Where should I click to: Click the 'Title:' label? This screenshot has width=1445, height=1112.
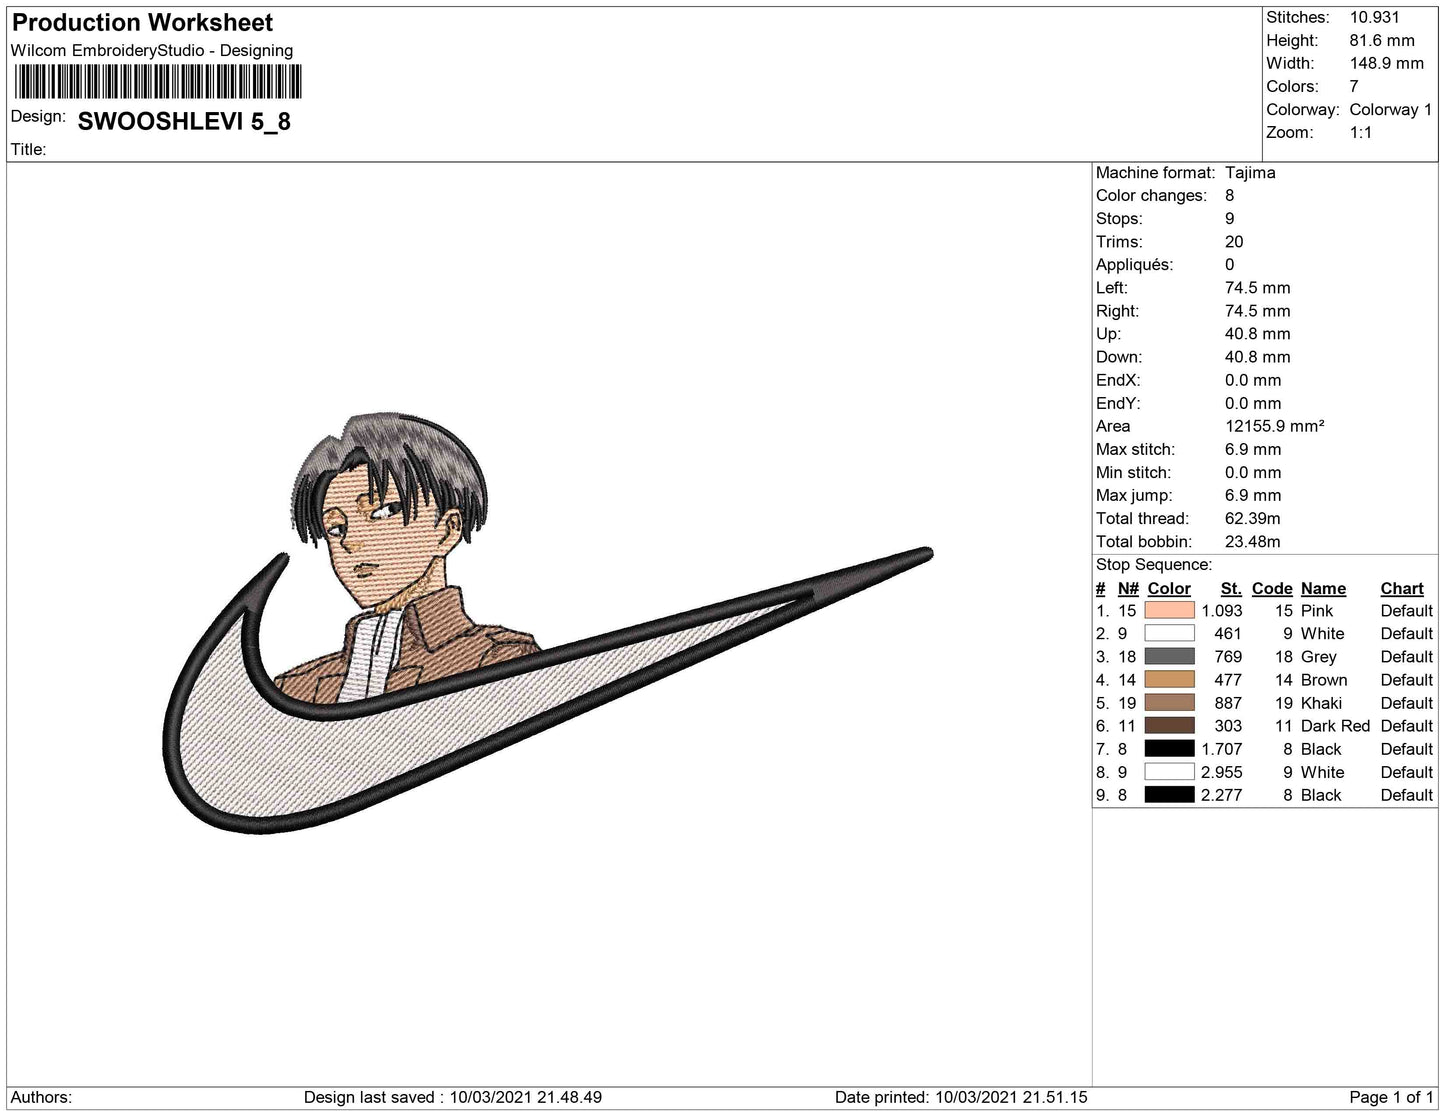(x=28, y=150)
